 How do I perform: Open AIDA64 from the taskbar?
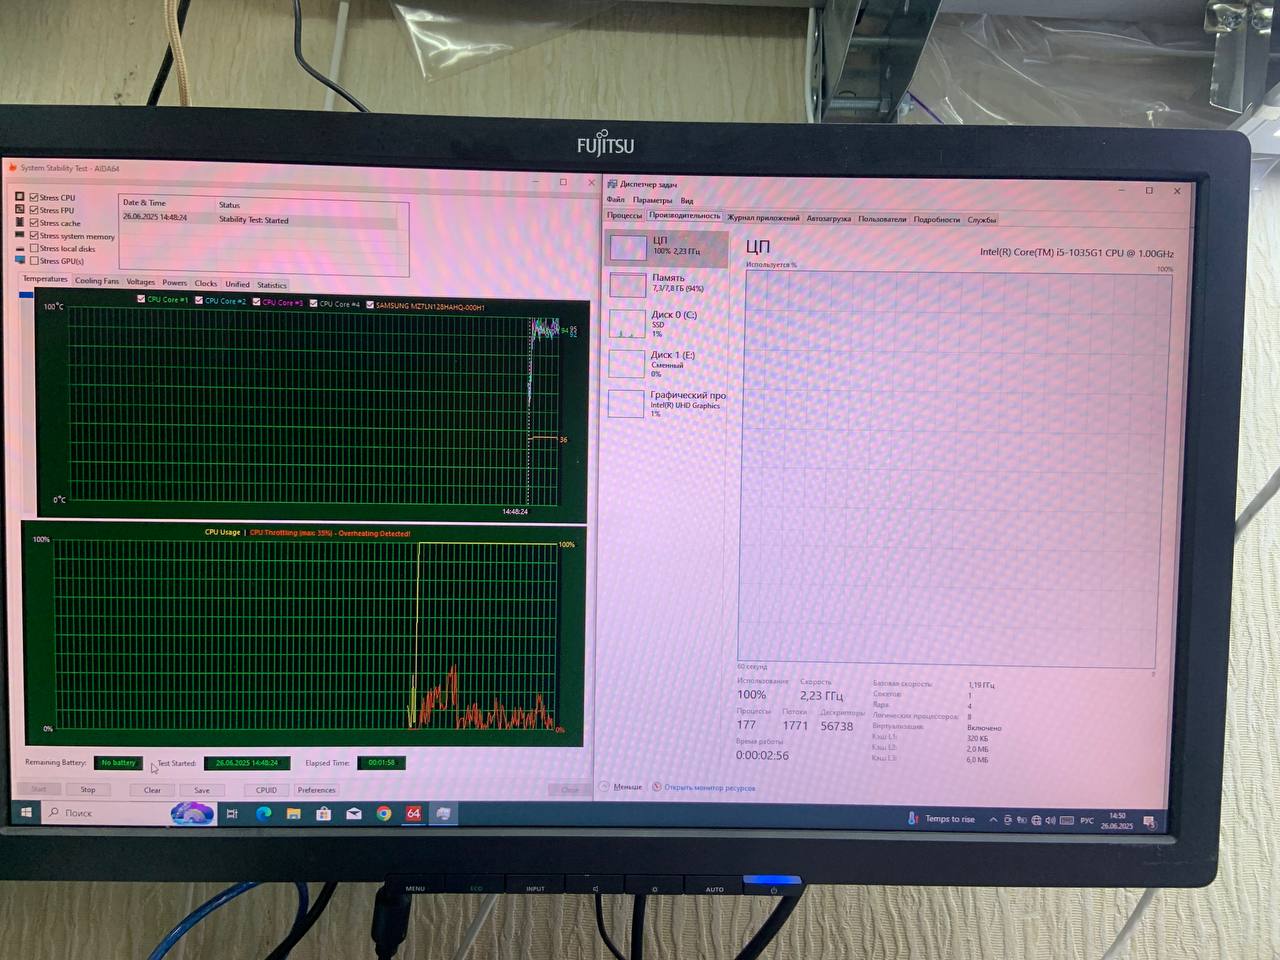[413, 814]
